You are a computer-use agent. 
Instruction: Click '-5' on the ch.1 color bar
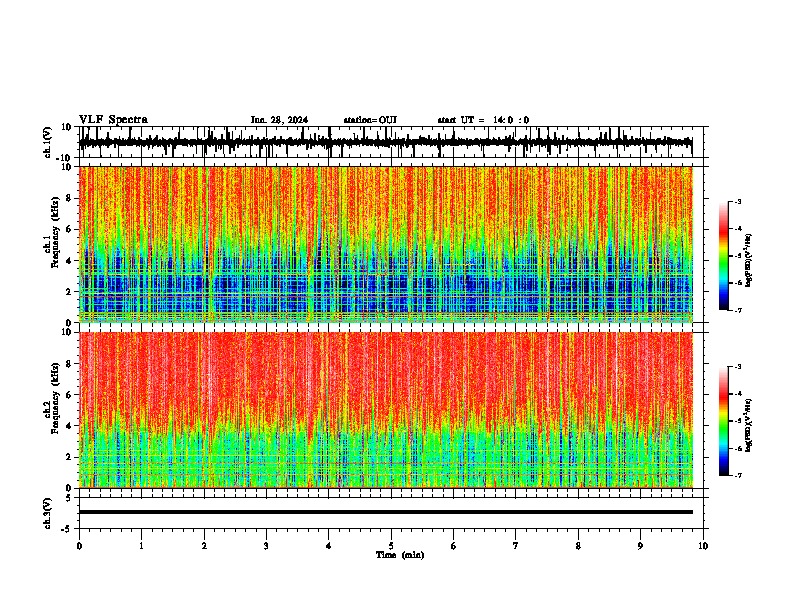[x=737, y=256]
